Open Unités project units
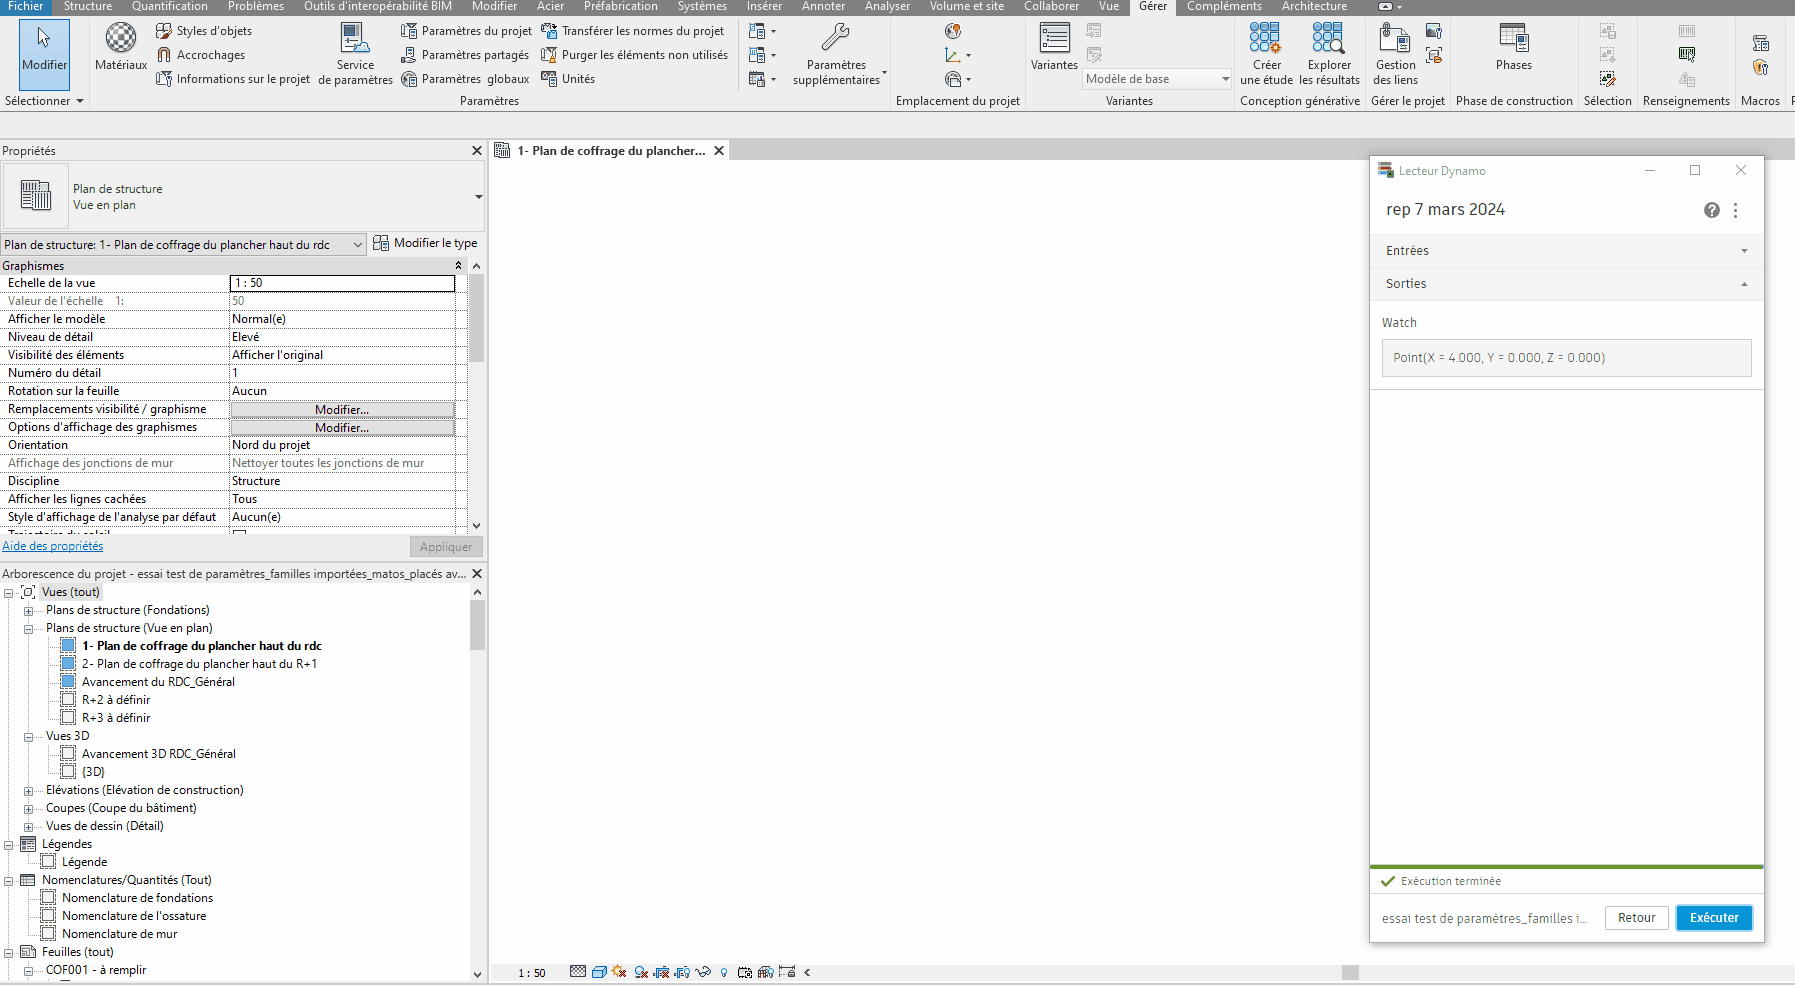This screenshot has height=985, width=1795. (568, 79)
